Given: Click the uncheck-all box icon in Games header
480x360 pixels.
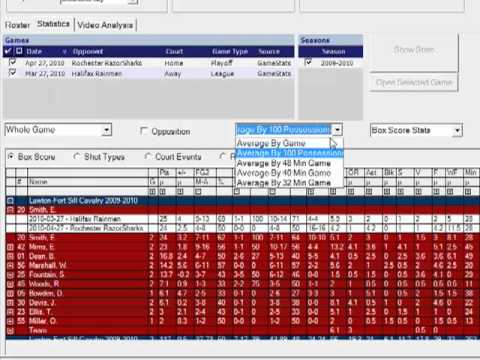Looking at the screenshot, I should click(19, 51).
